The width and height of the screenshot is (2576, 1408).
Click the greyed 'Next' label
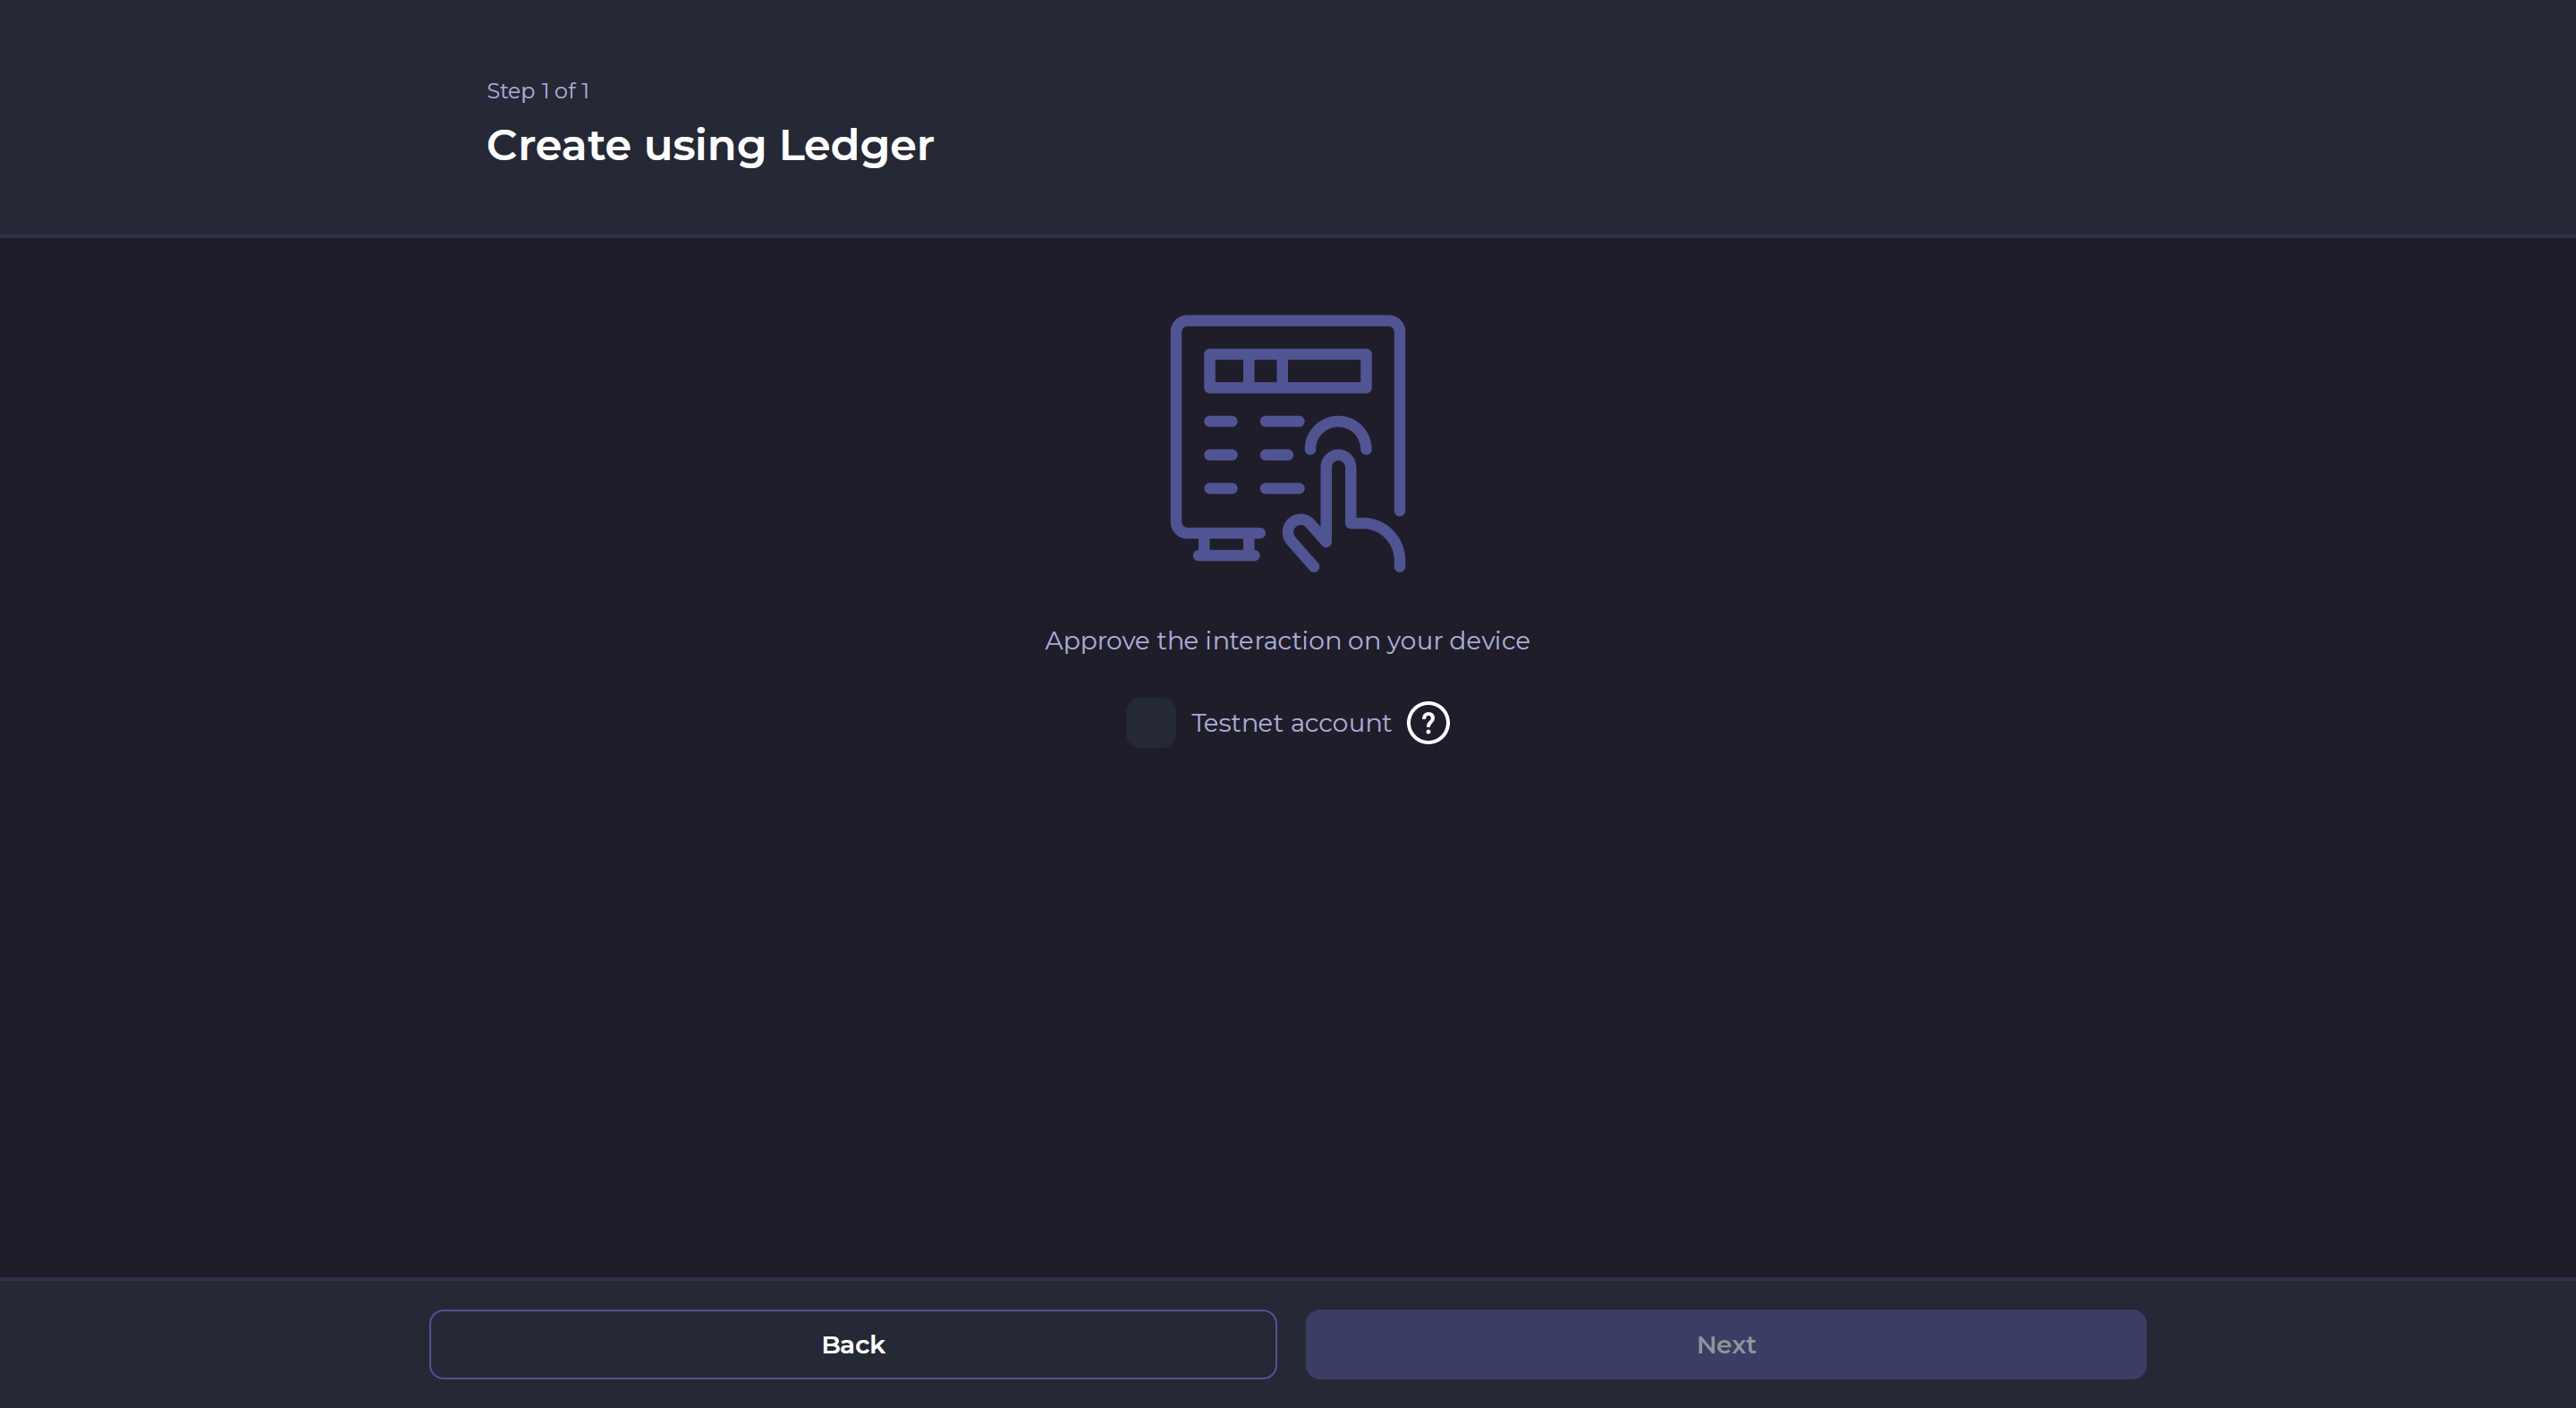[x=1726, y=1345]
